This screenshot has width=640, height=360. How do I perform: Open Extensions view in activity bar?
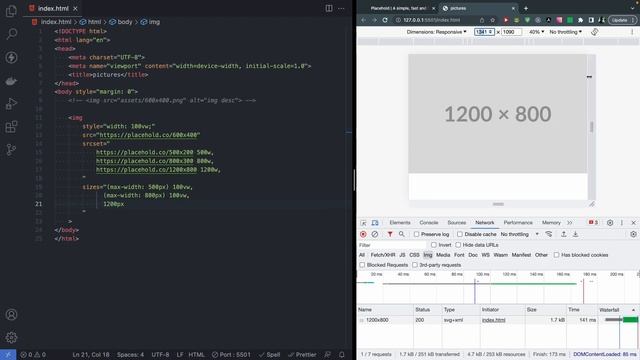click(x=11, y=127)
